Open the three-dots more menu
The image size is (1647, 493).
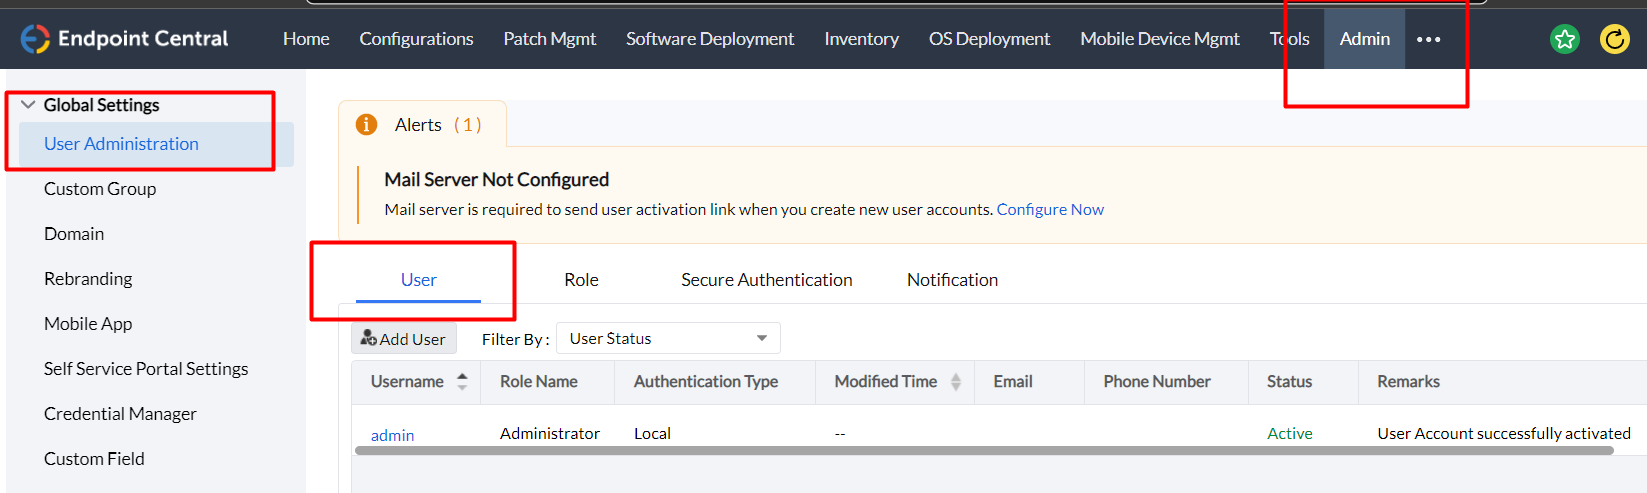click(x=1429, y=39)
